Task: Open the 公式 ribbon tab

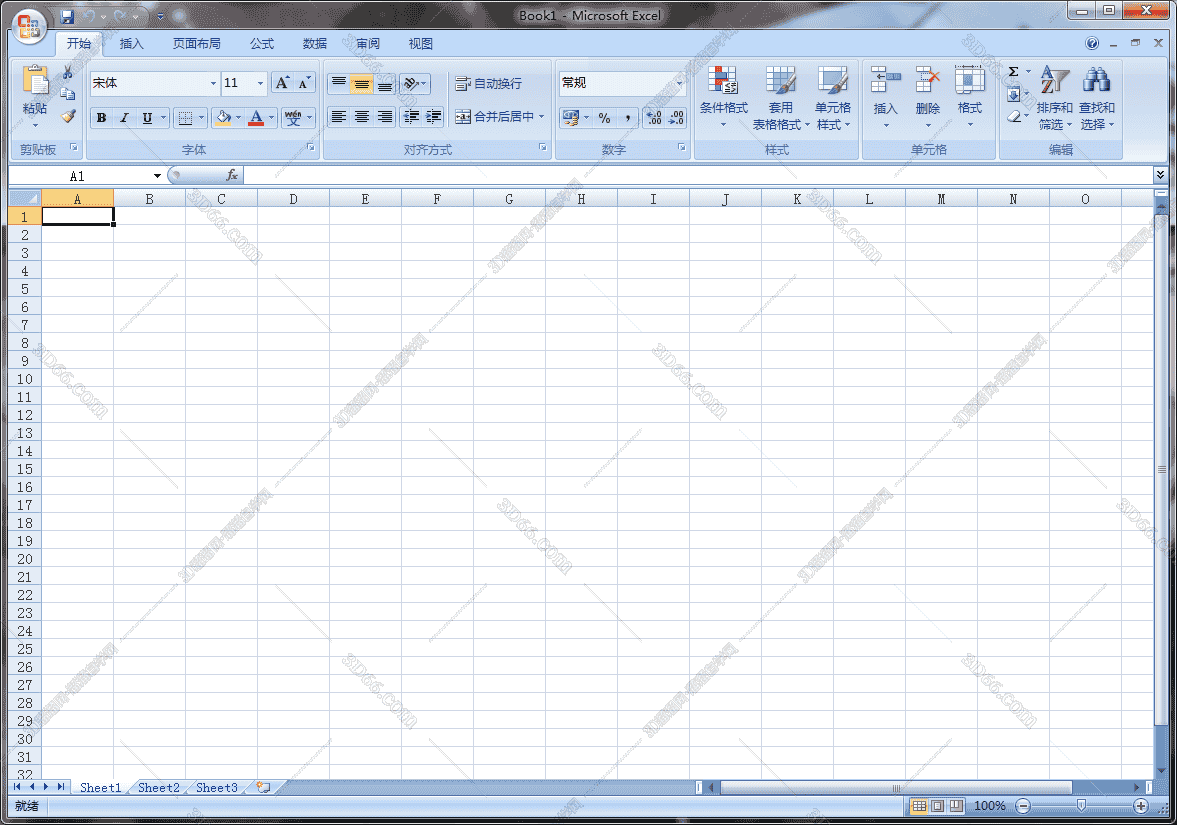Action: (262, 44)
